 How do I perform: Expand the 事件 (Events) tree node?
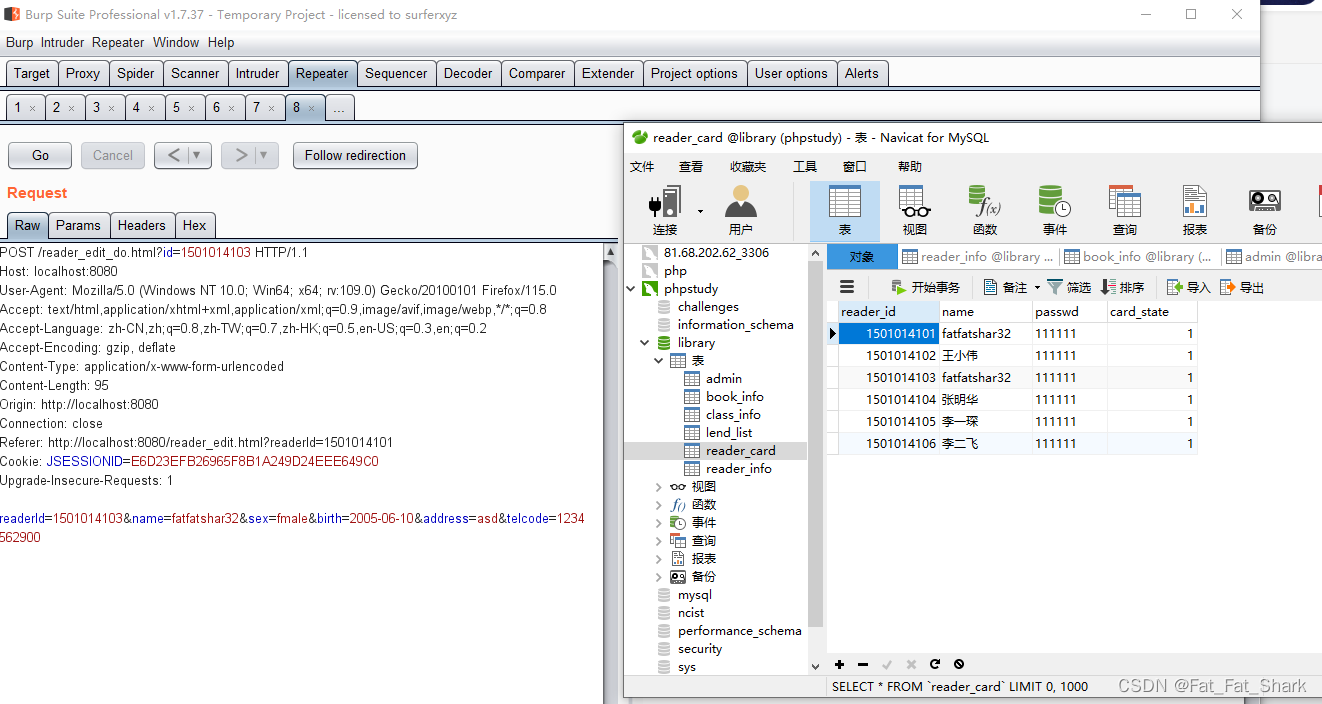[x=659, y=523]
